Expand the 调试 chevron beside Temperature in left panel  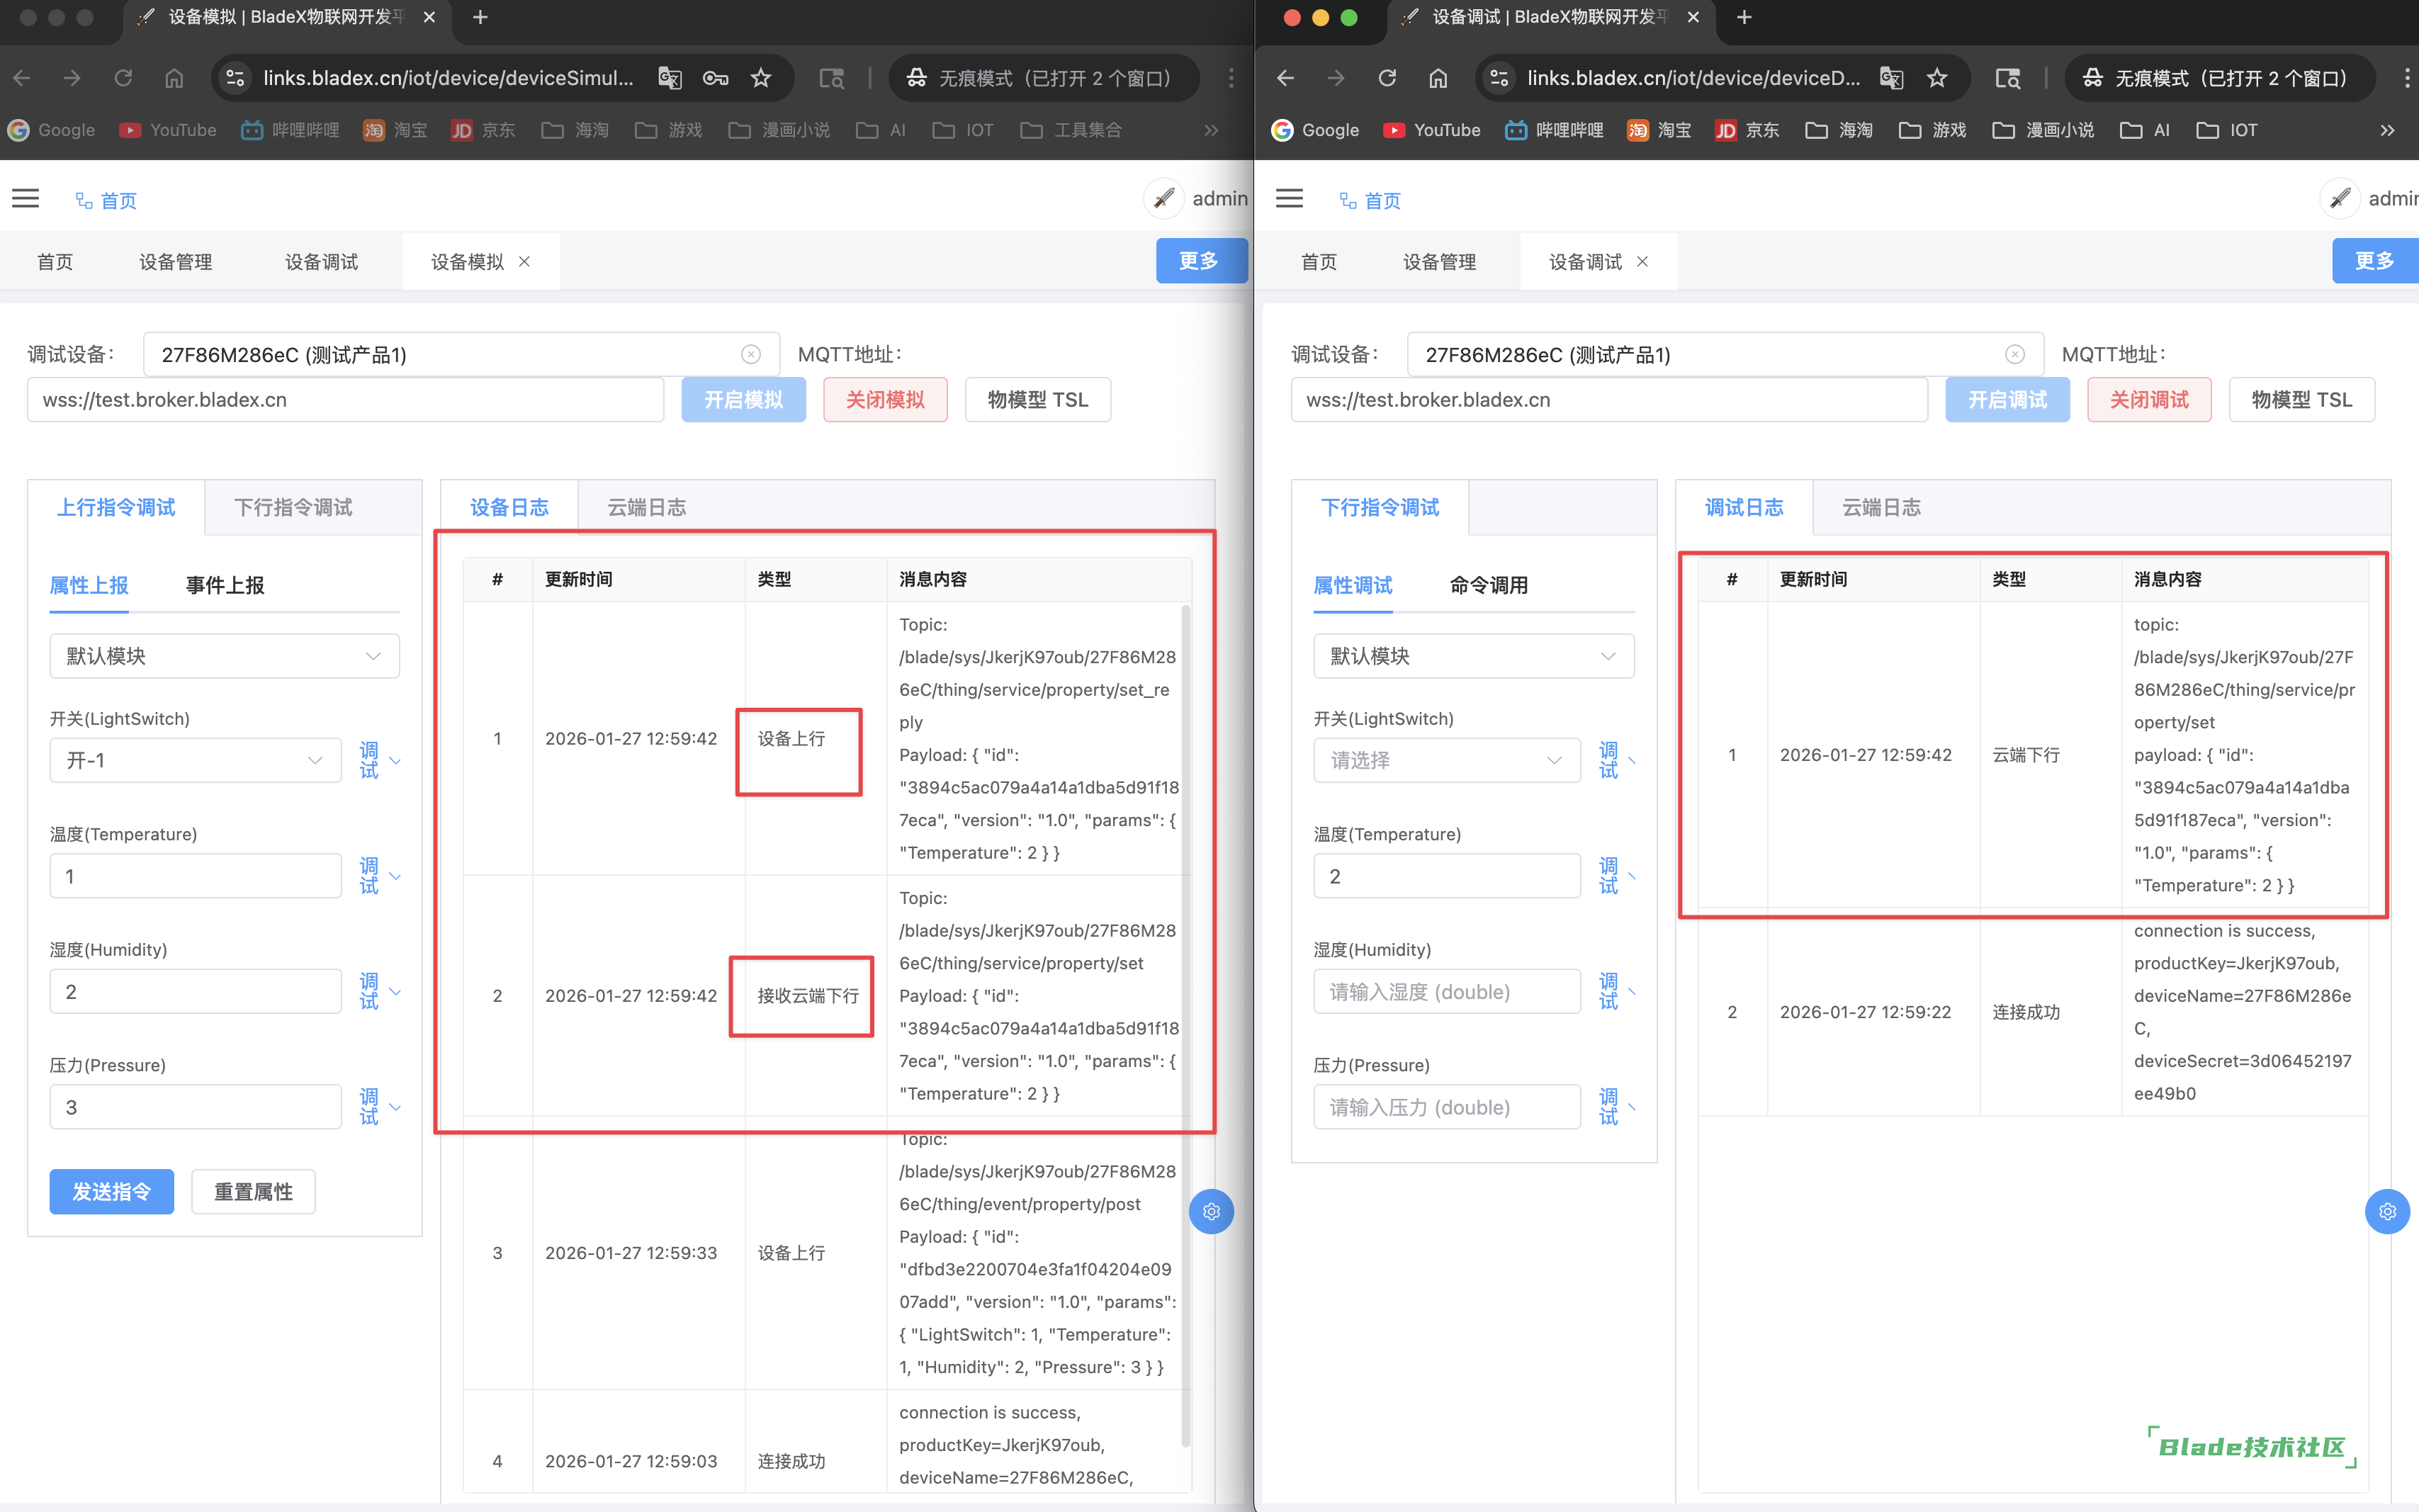(x=395, y=877)
